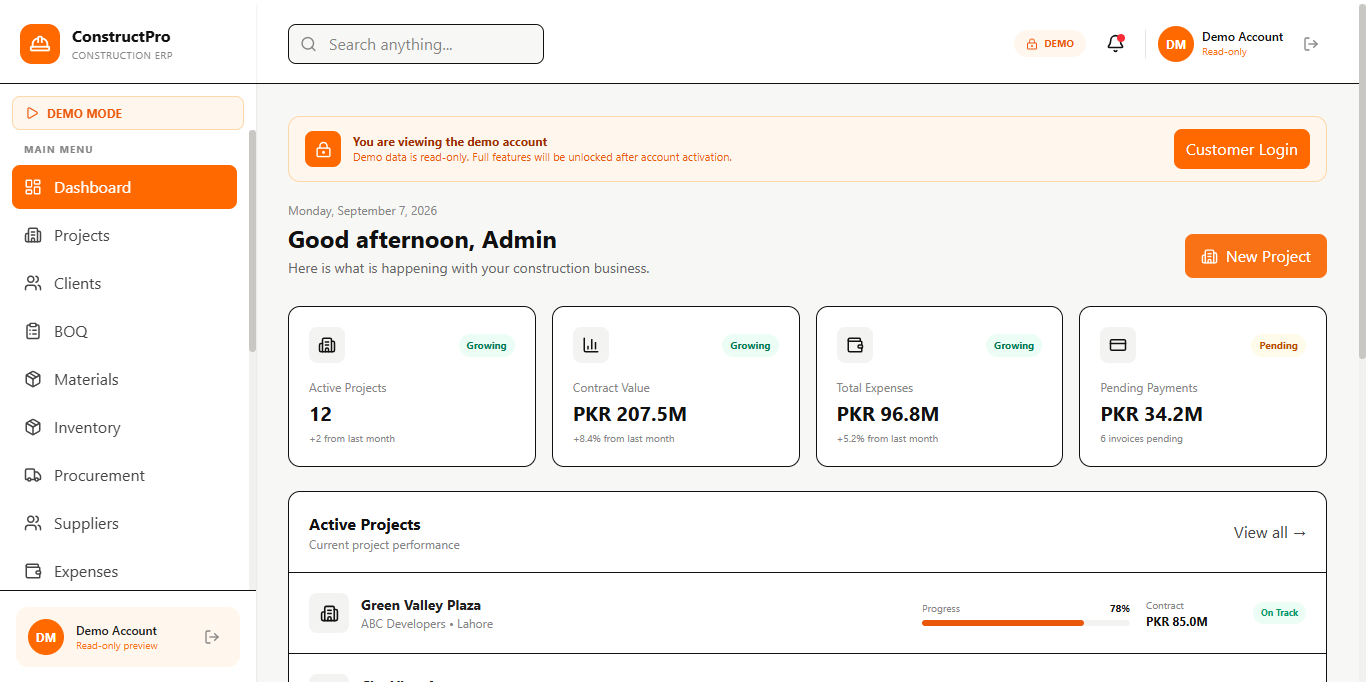This screenshot has height=682, width=1366.
Task: Click Demo Account card in sidebar footer
Action: point(128,637)
